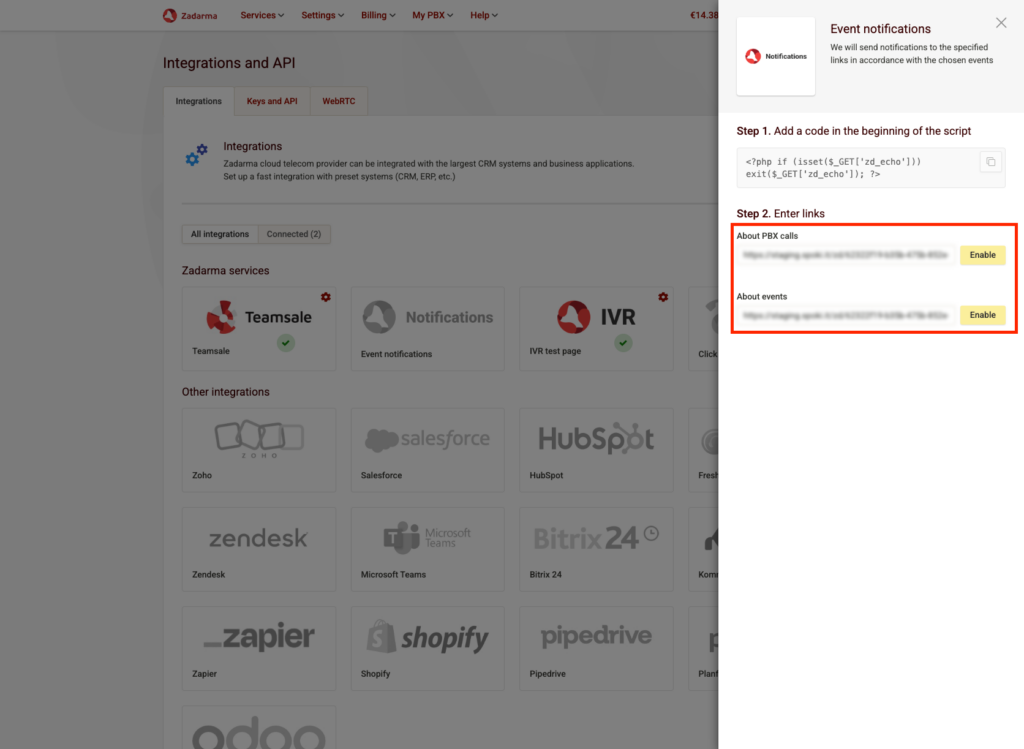1024x749 pixels.
Task: Enable the About events notifications
Action: point(982,315)
